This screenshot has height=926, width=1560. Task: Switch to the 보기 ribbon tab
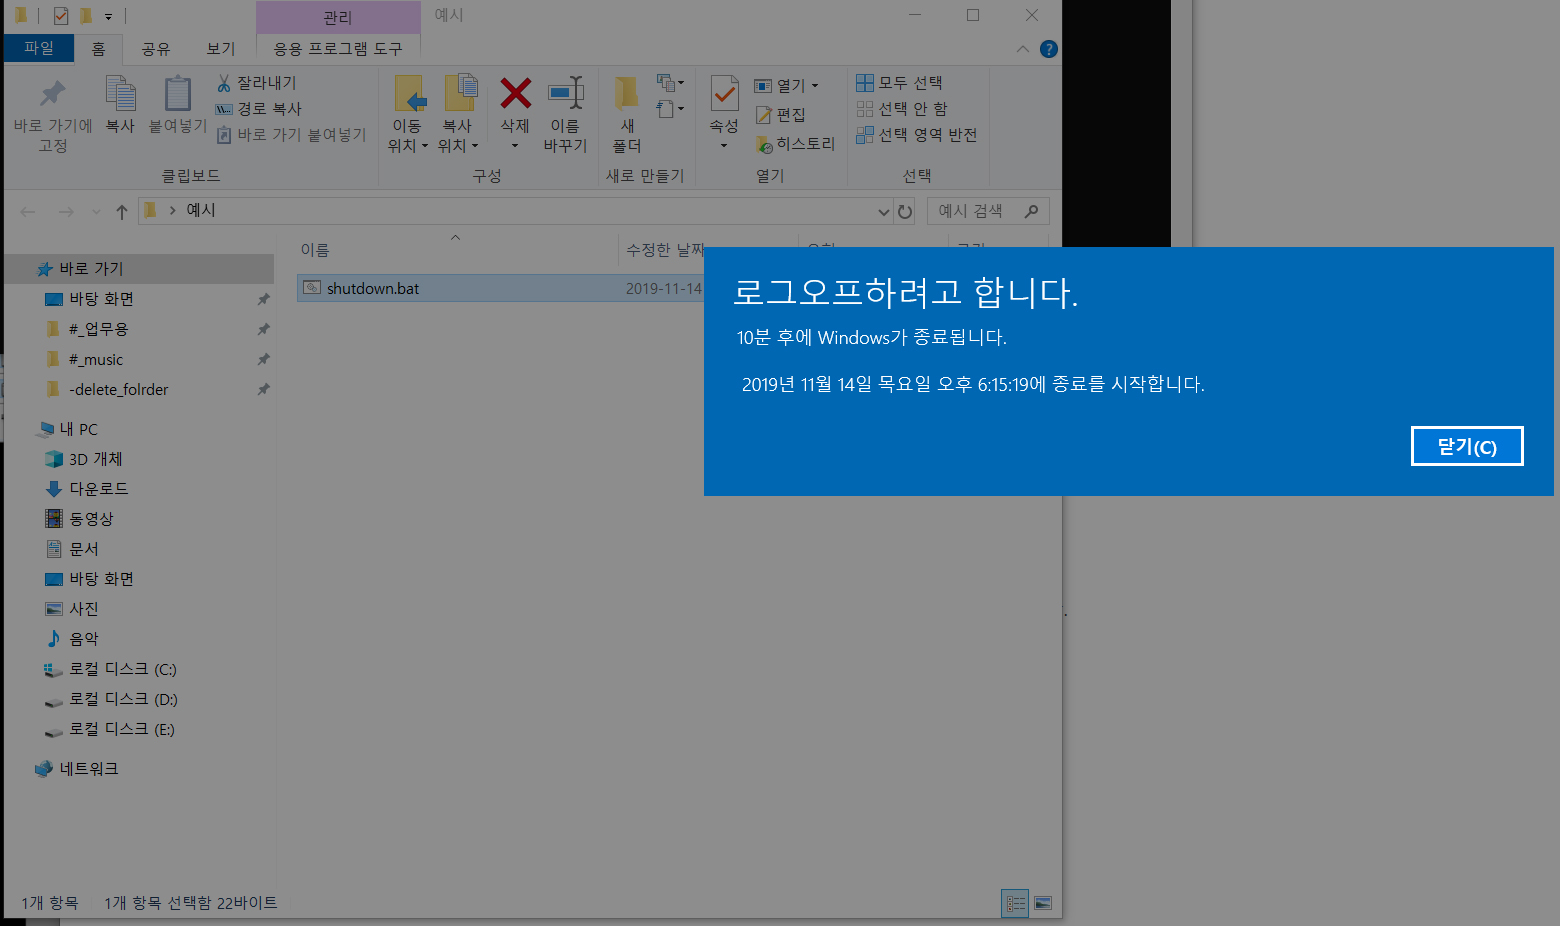[x=220, y=48]
